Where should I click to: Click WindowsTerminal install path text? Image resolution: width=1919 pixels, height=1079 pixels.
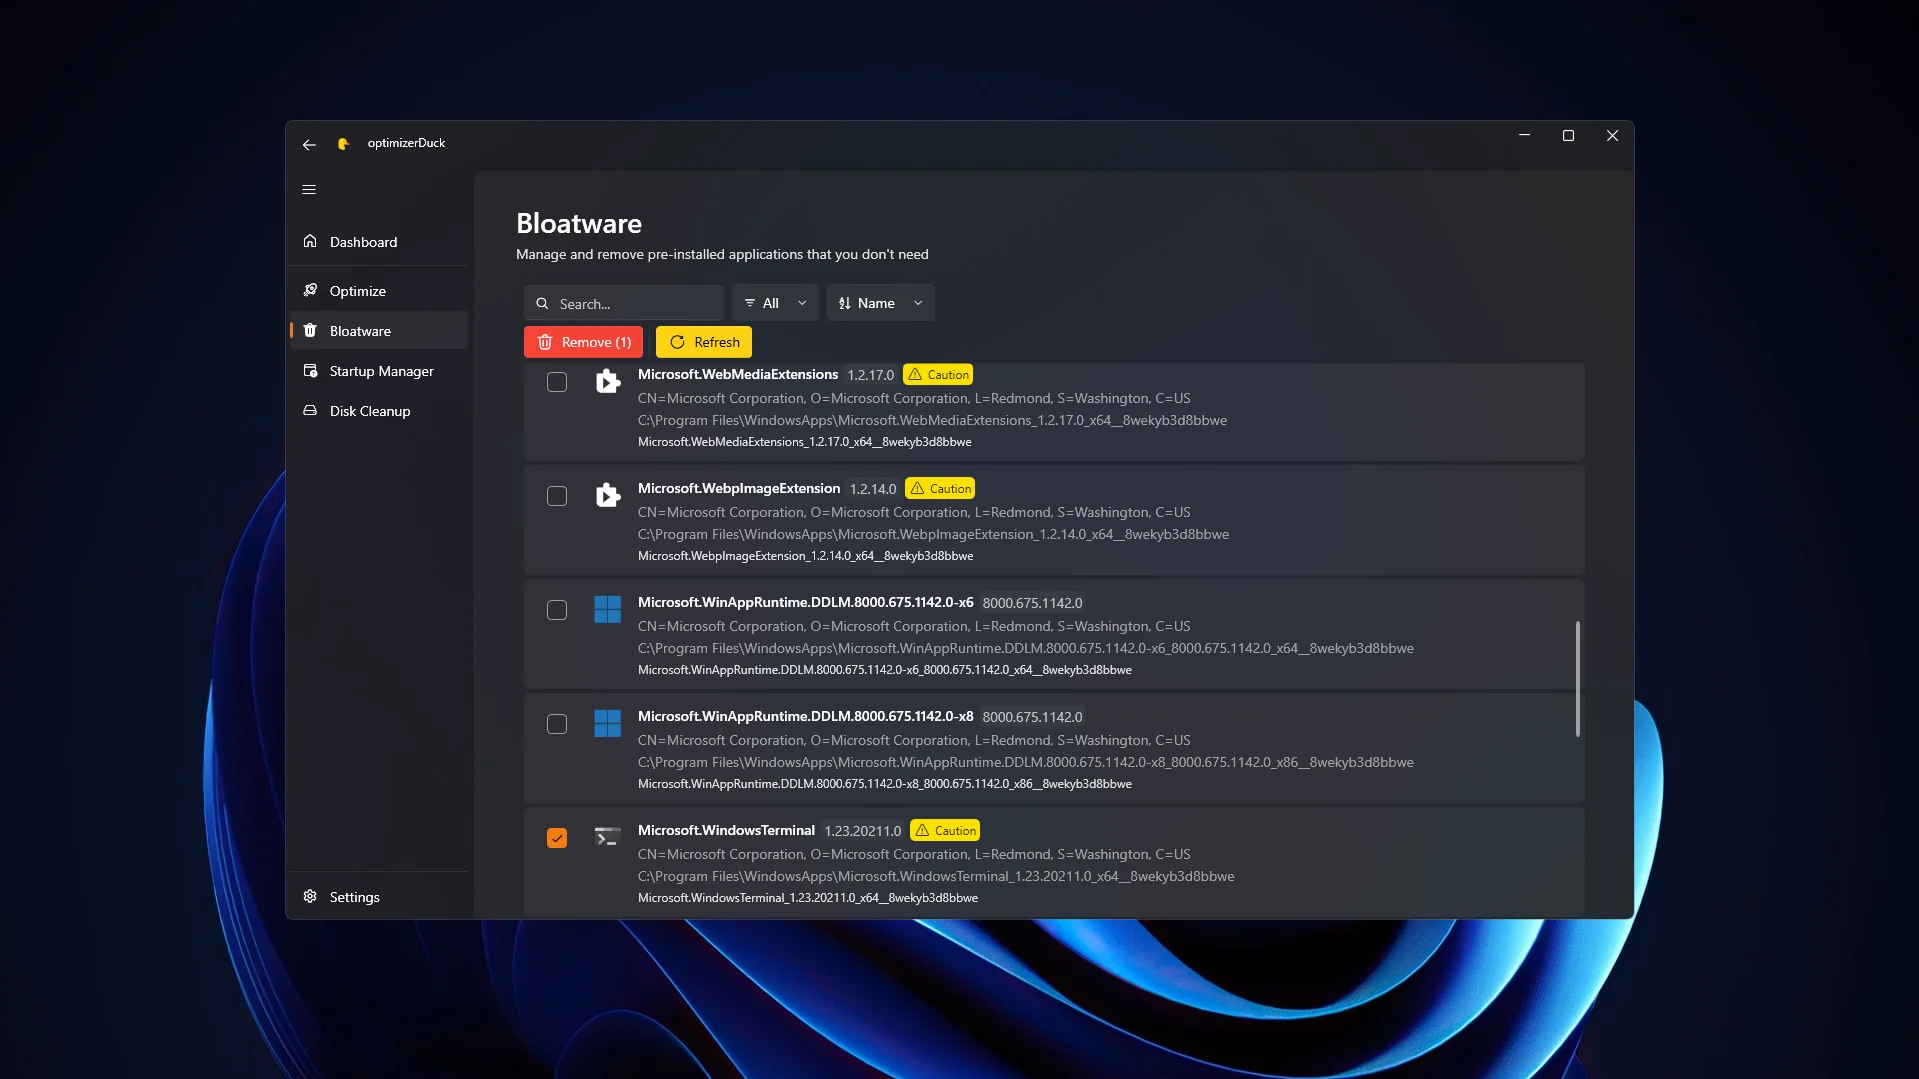tap(936, 877)
